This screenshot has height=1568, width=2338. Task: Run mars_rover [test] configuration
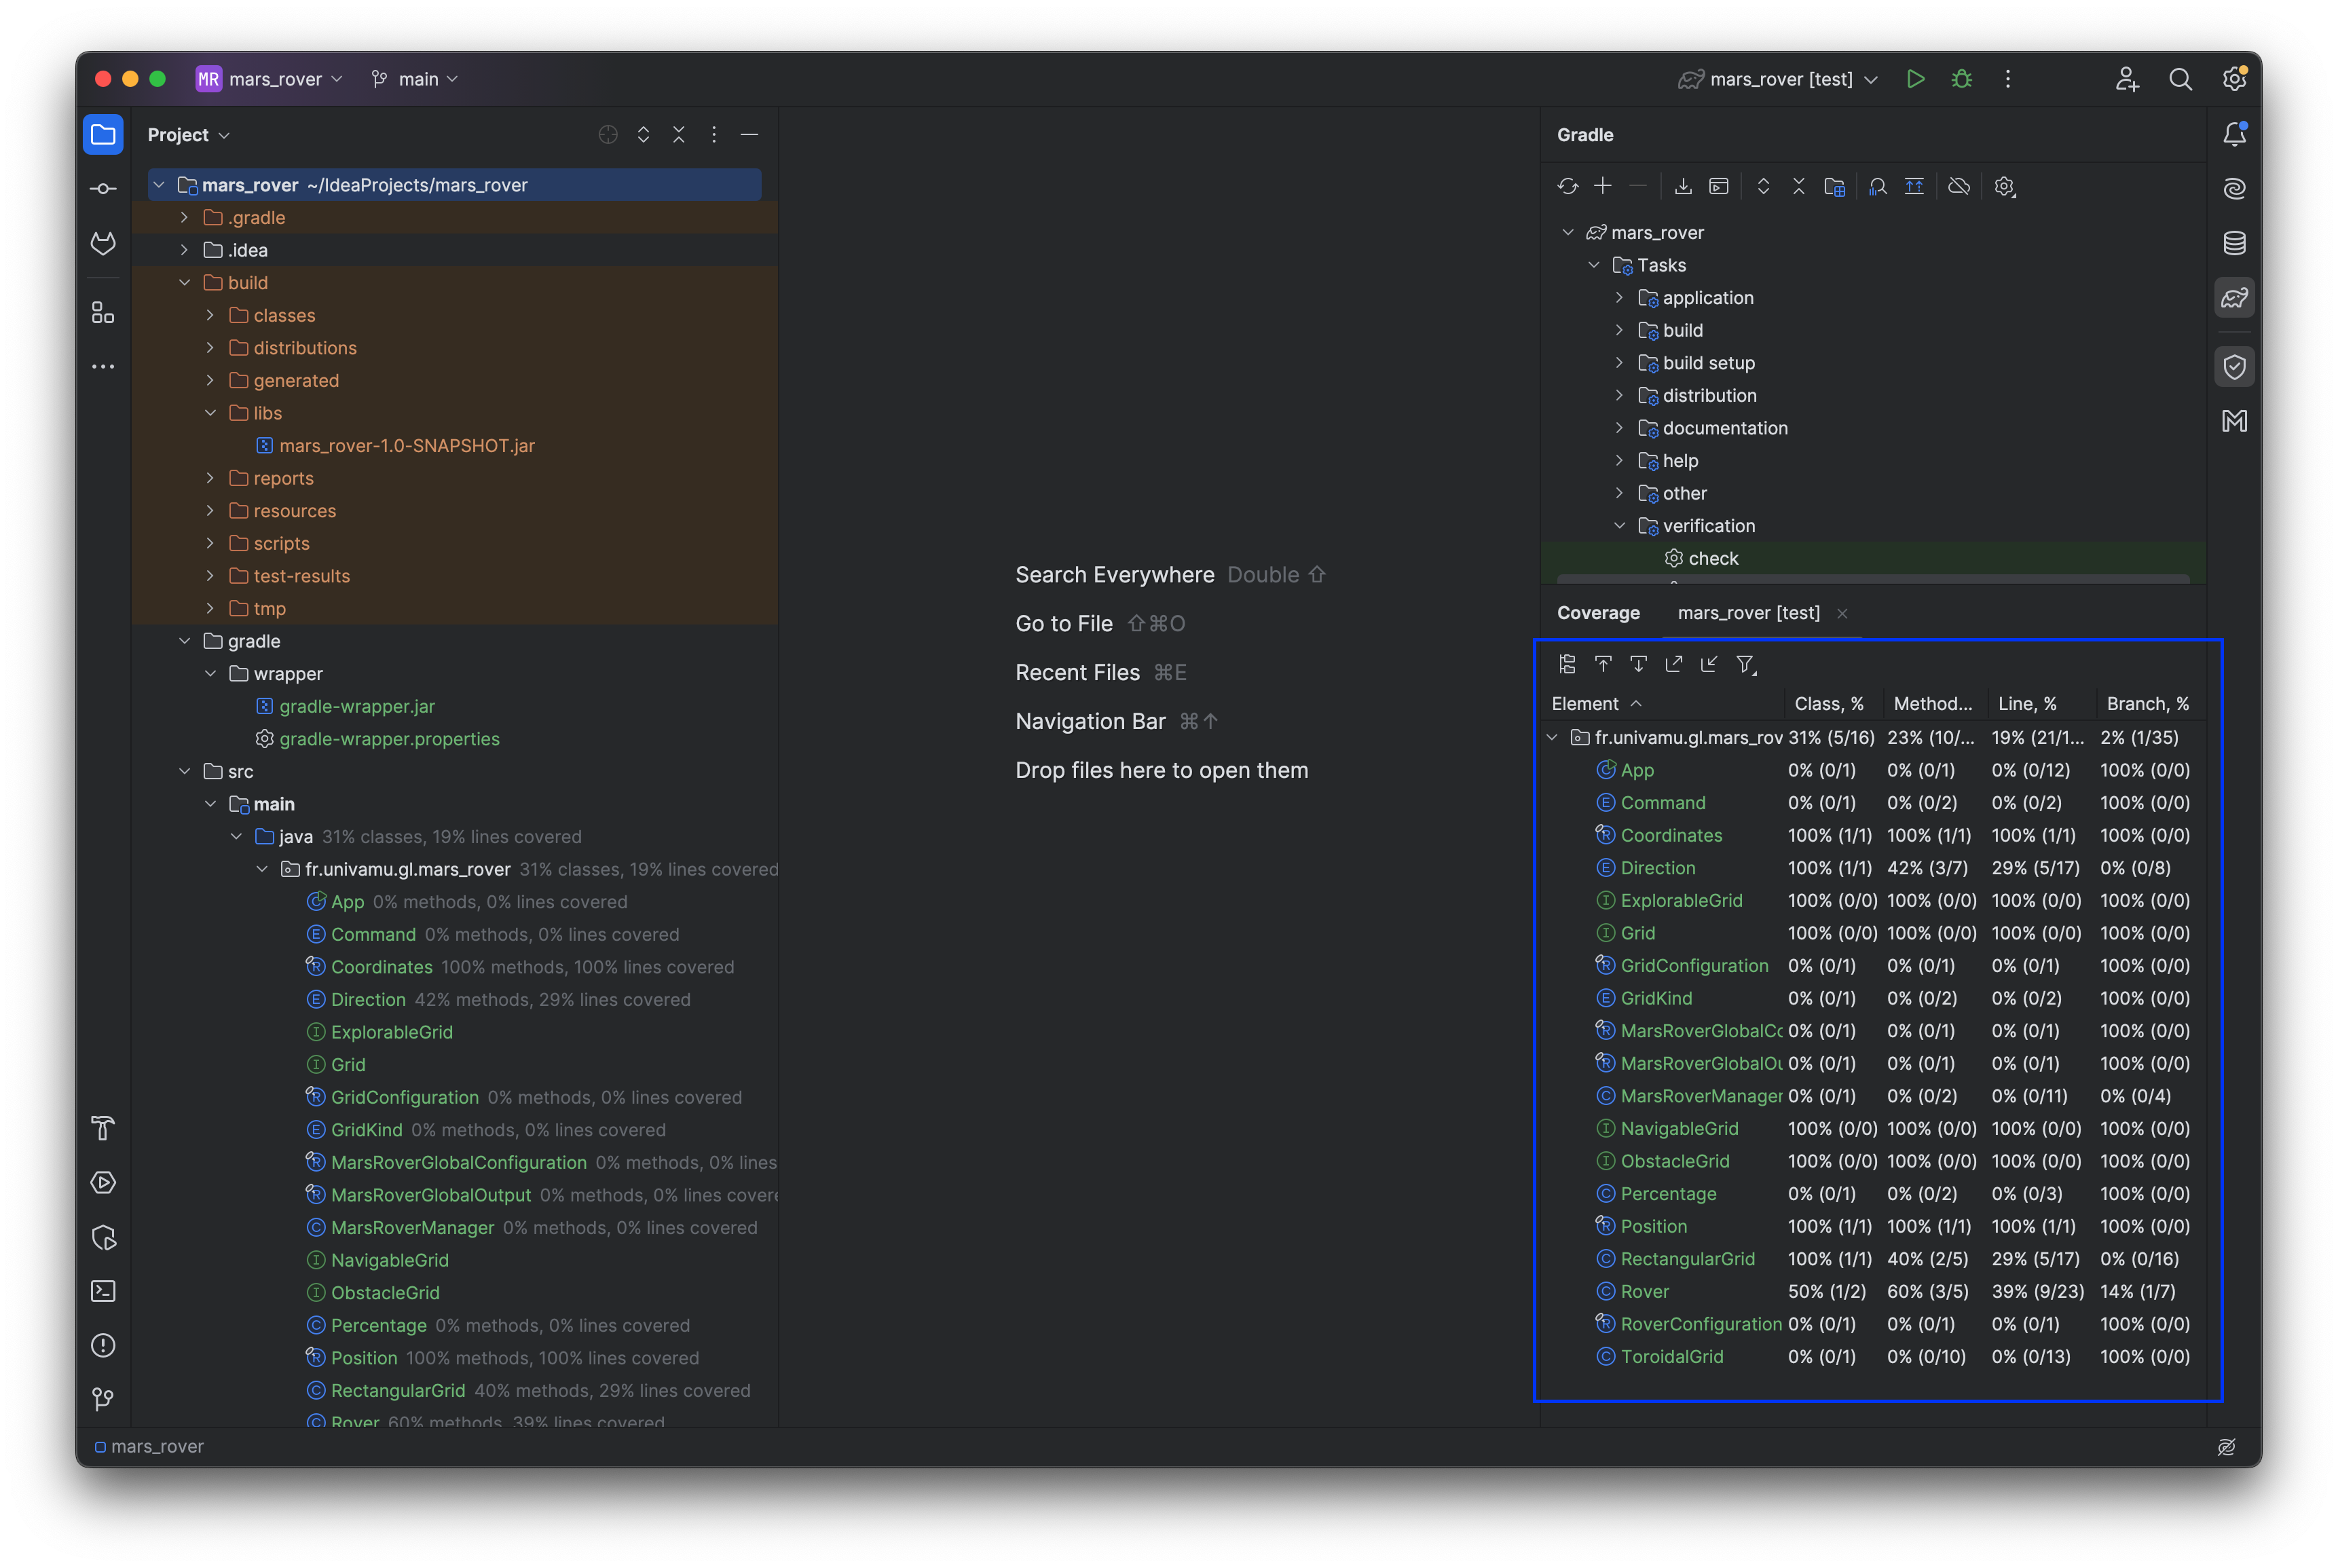(1915, 79)
